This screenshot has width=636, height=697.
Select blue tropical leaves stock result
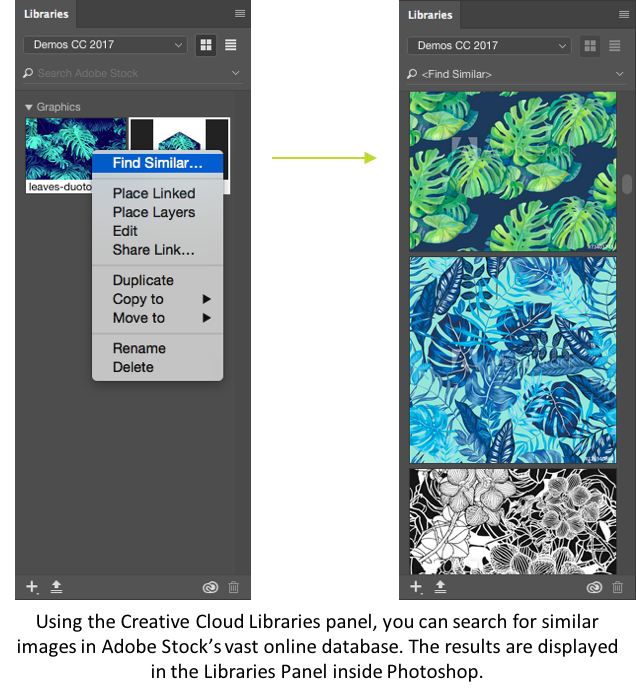(513, 360)
